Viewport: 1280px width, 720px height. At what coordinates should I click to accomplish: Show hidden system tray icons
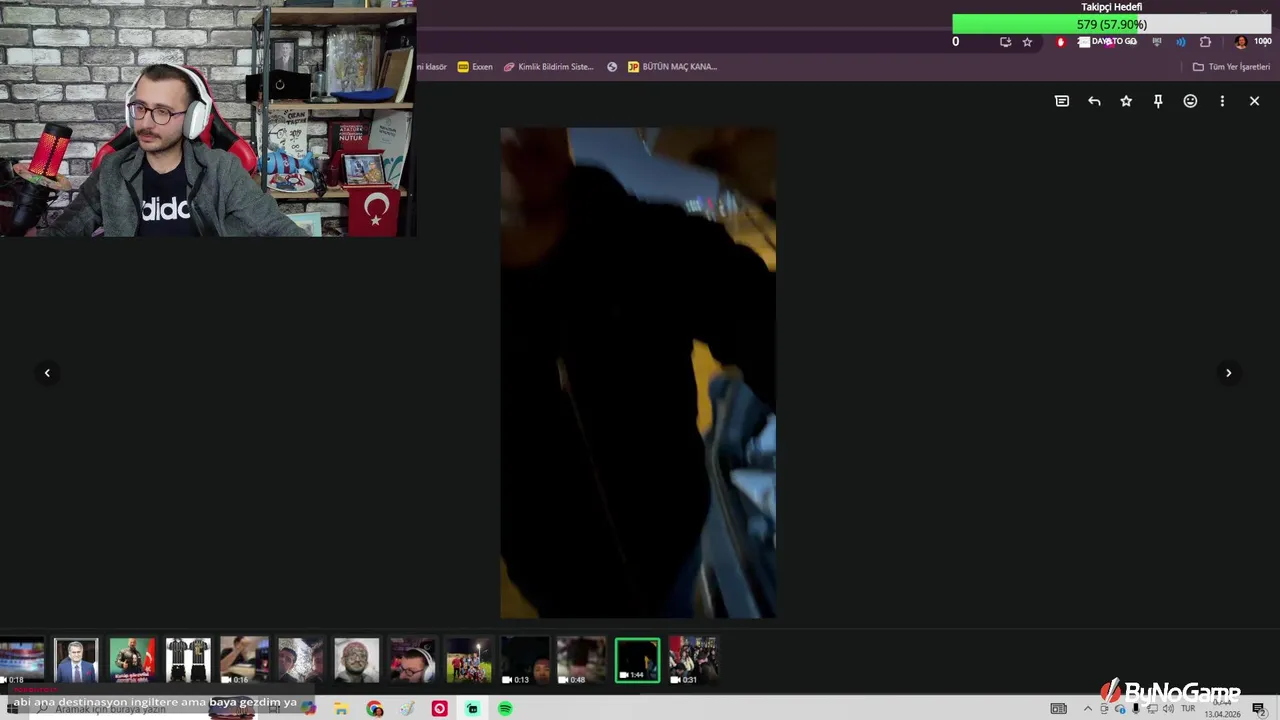point(1088,709)
